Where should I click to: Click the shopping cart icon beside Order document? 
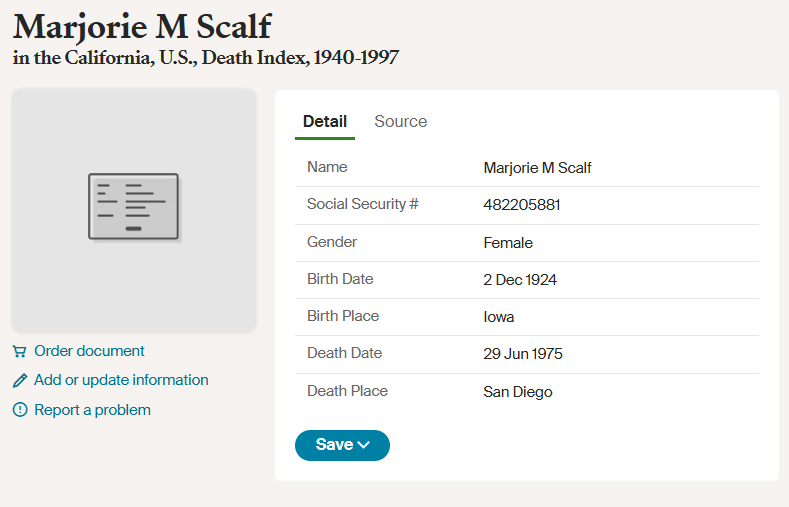(19, 351)
